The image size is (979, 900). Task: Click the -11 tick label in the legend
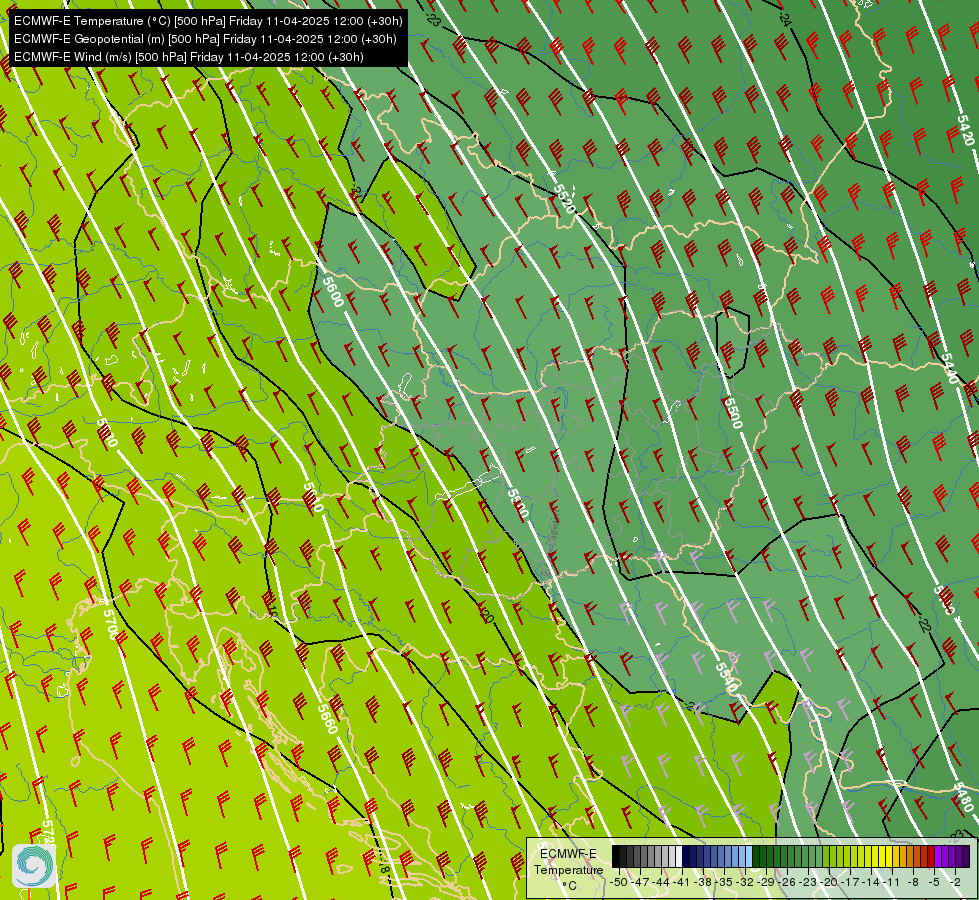click(893, 882)
